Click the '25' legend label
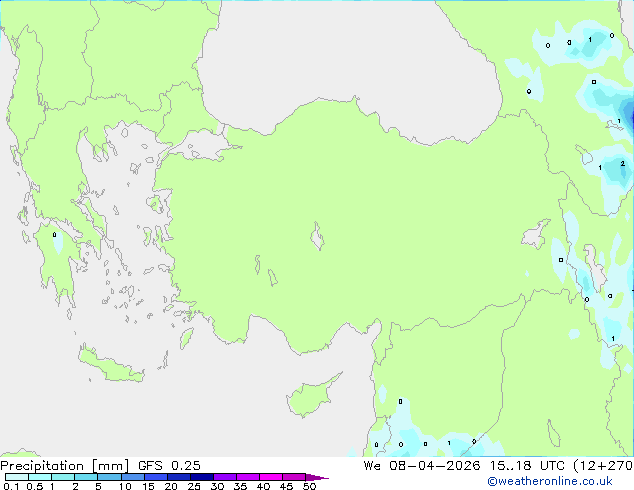Screen dimensions: 634x490 (194, 486)
